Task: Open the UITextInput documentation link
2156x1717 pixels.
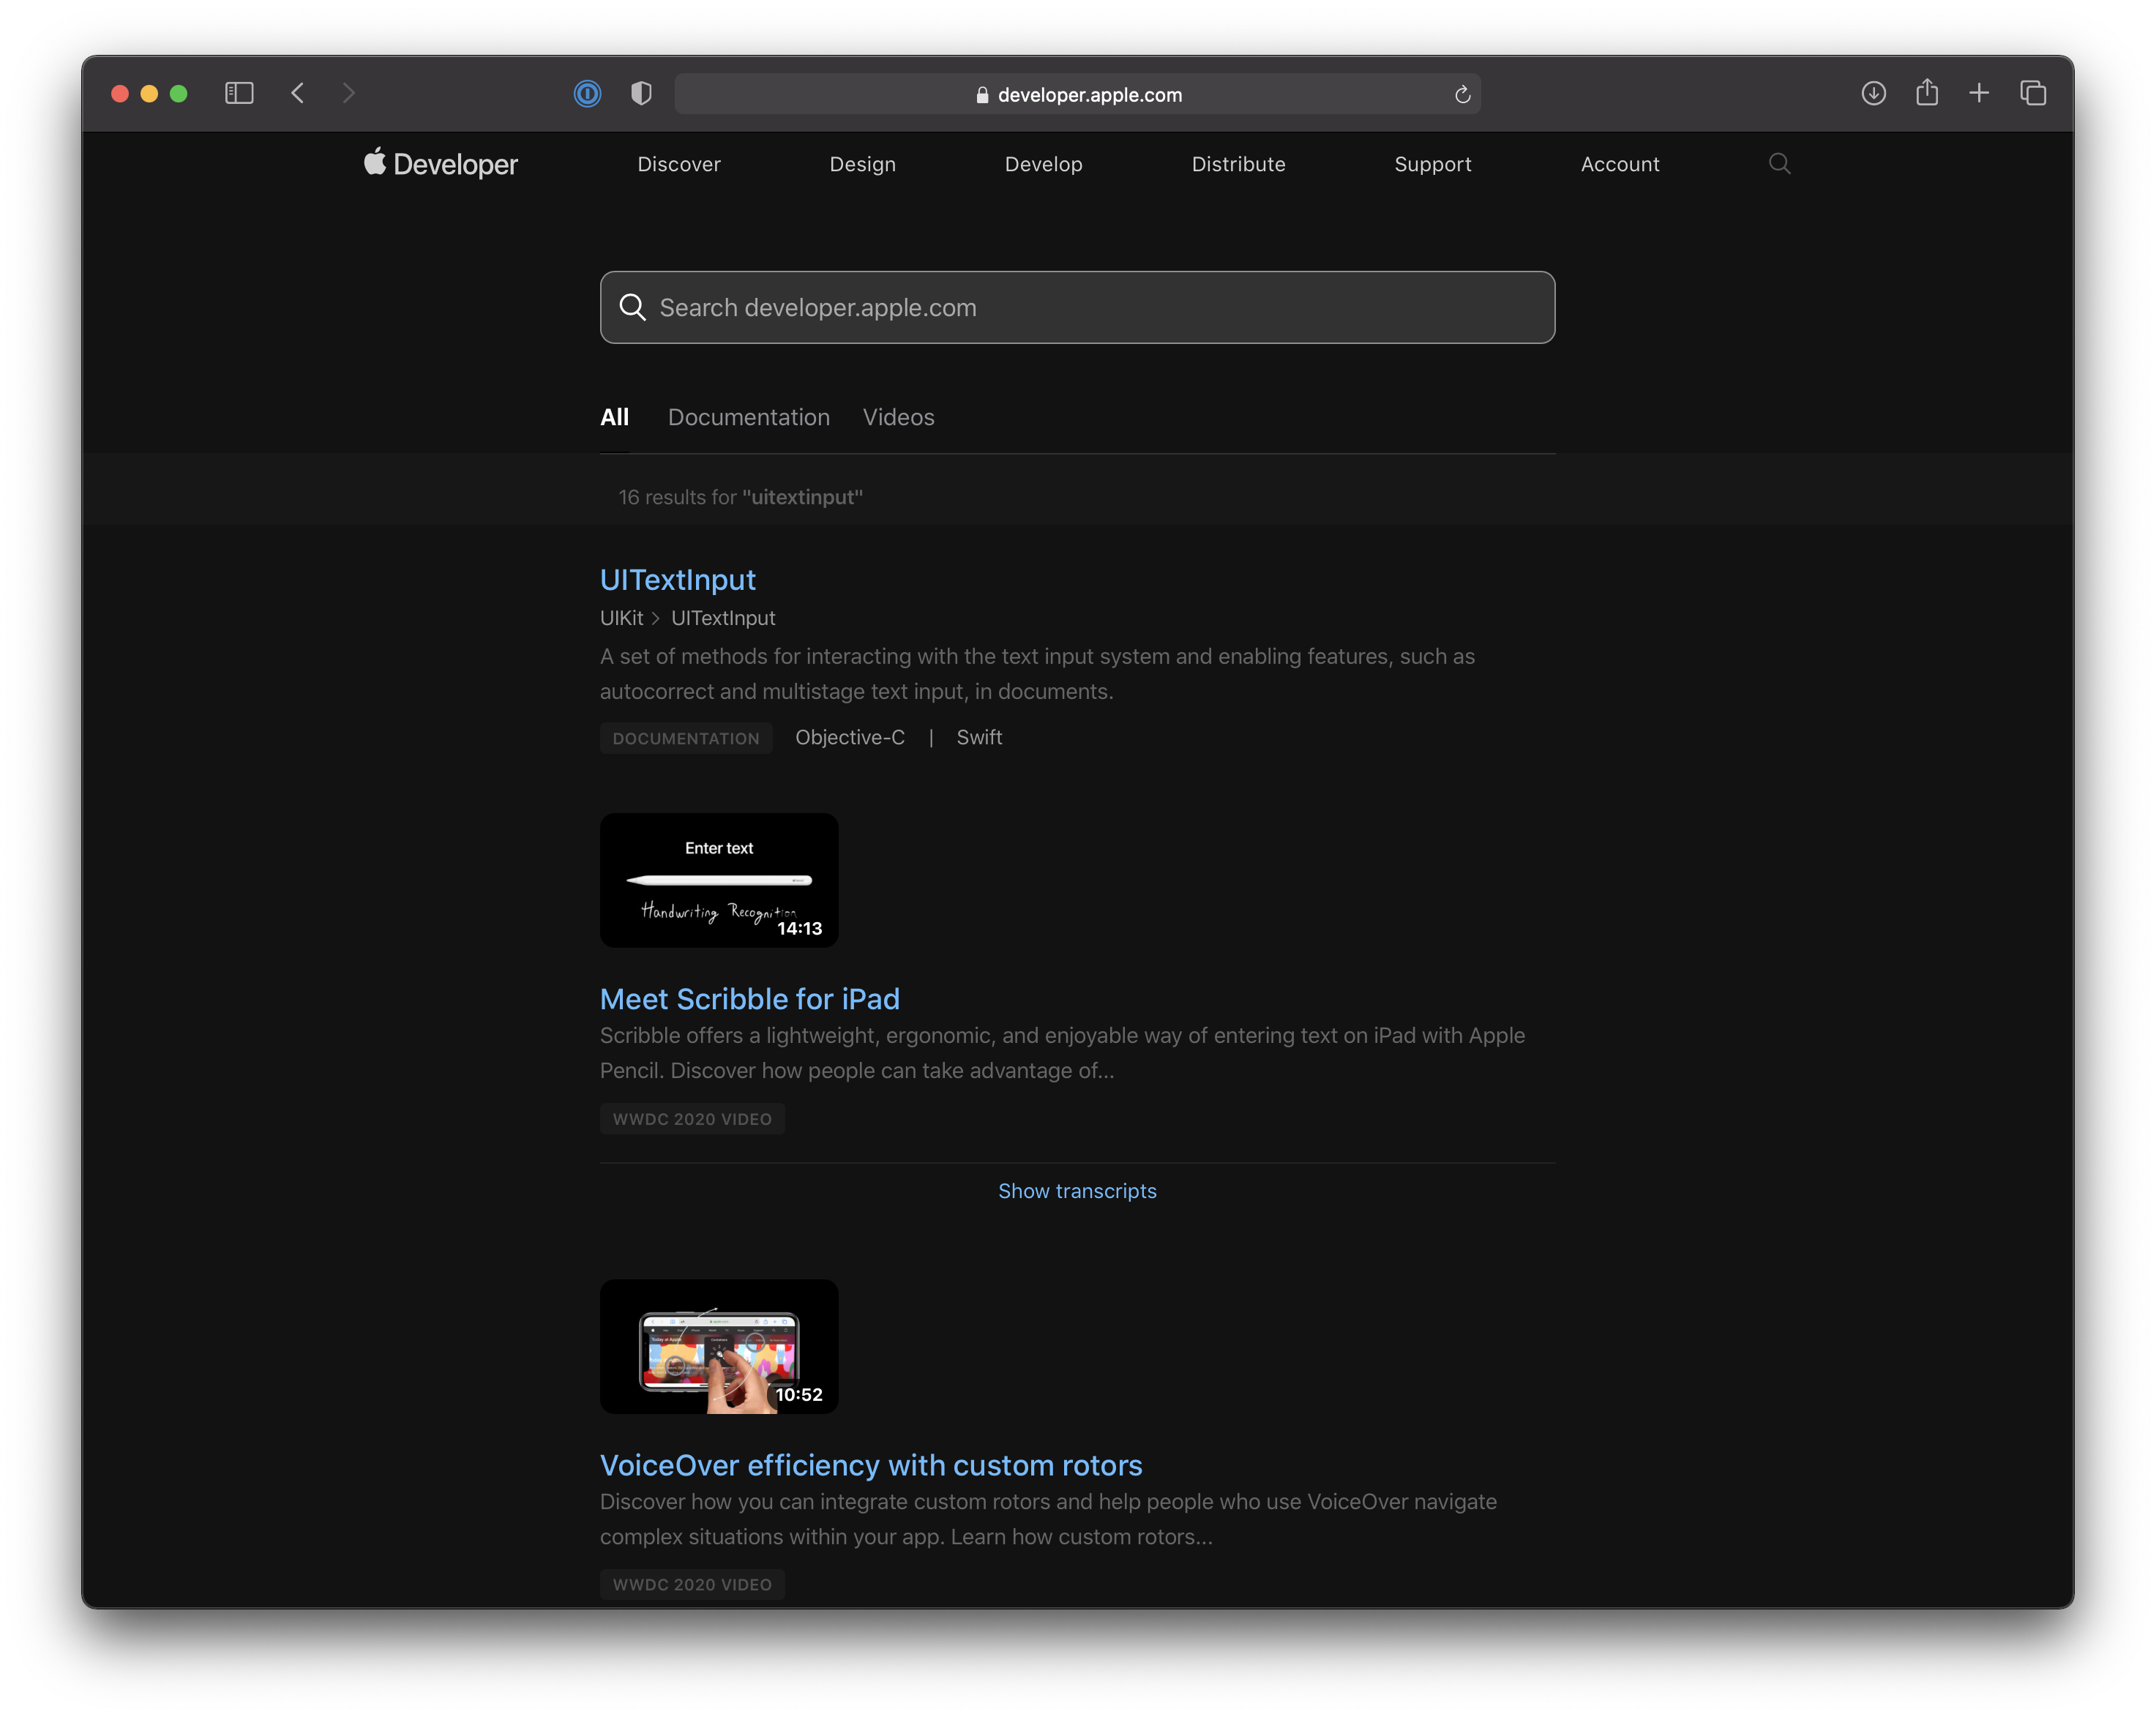Action: [677, 580]
